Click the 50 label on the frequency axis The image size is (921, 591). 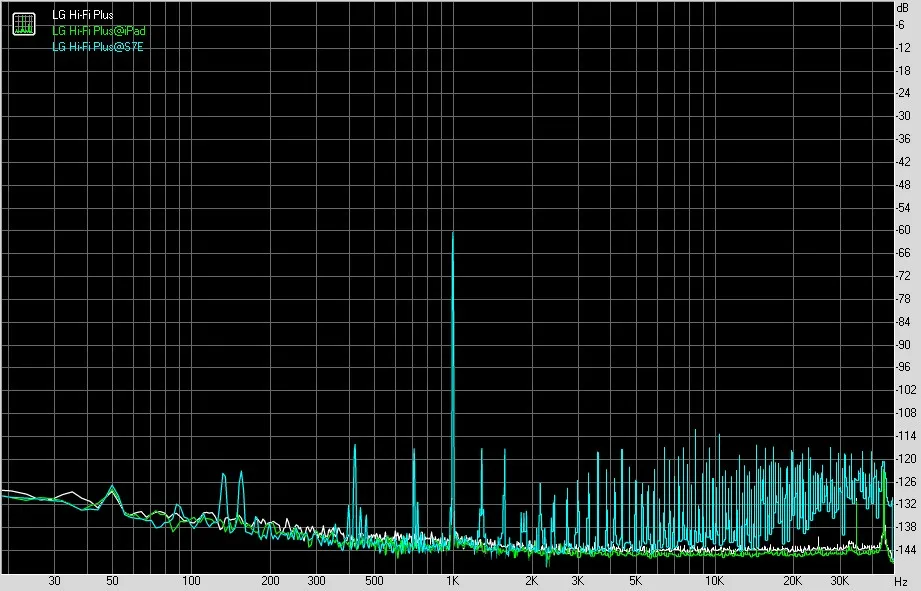click(x=112, y=581)
